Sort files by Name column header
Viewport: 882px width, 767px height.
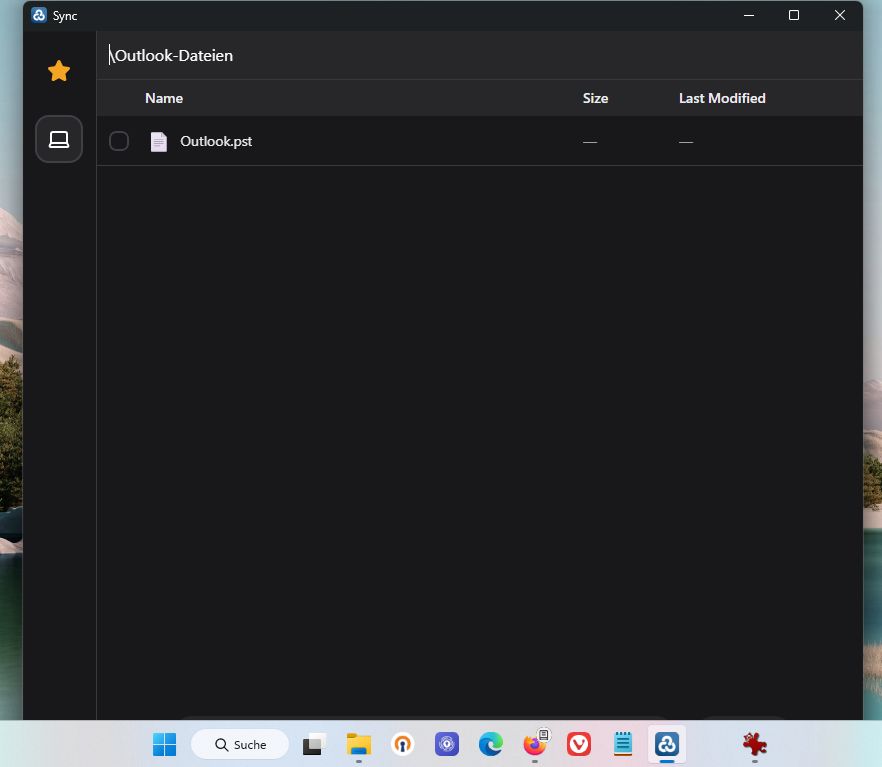164,98
